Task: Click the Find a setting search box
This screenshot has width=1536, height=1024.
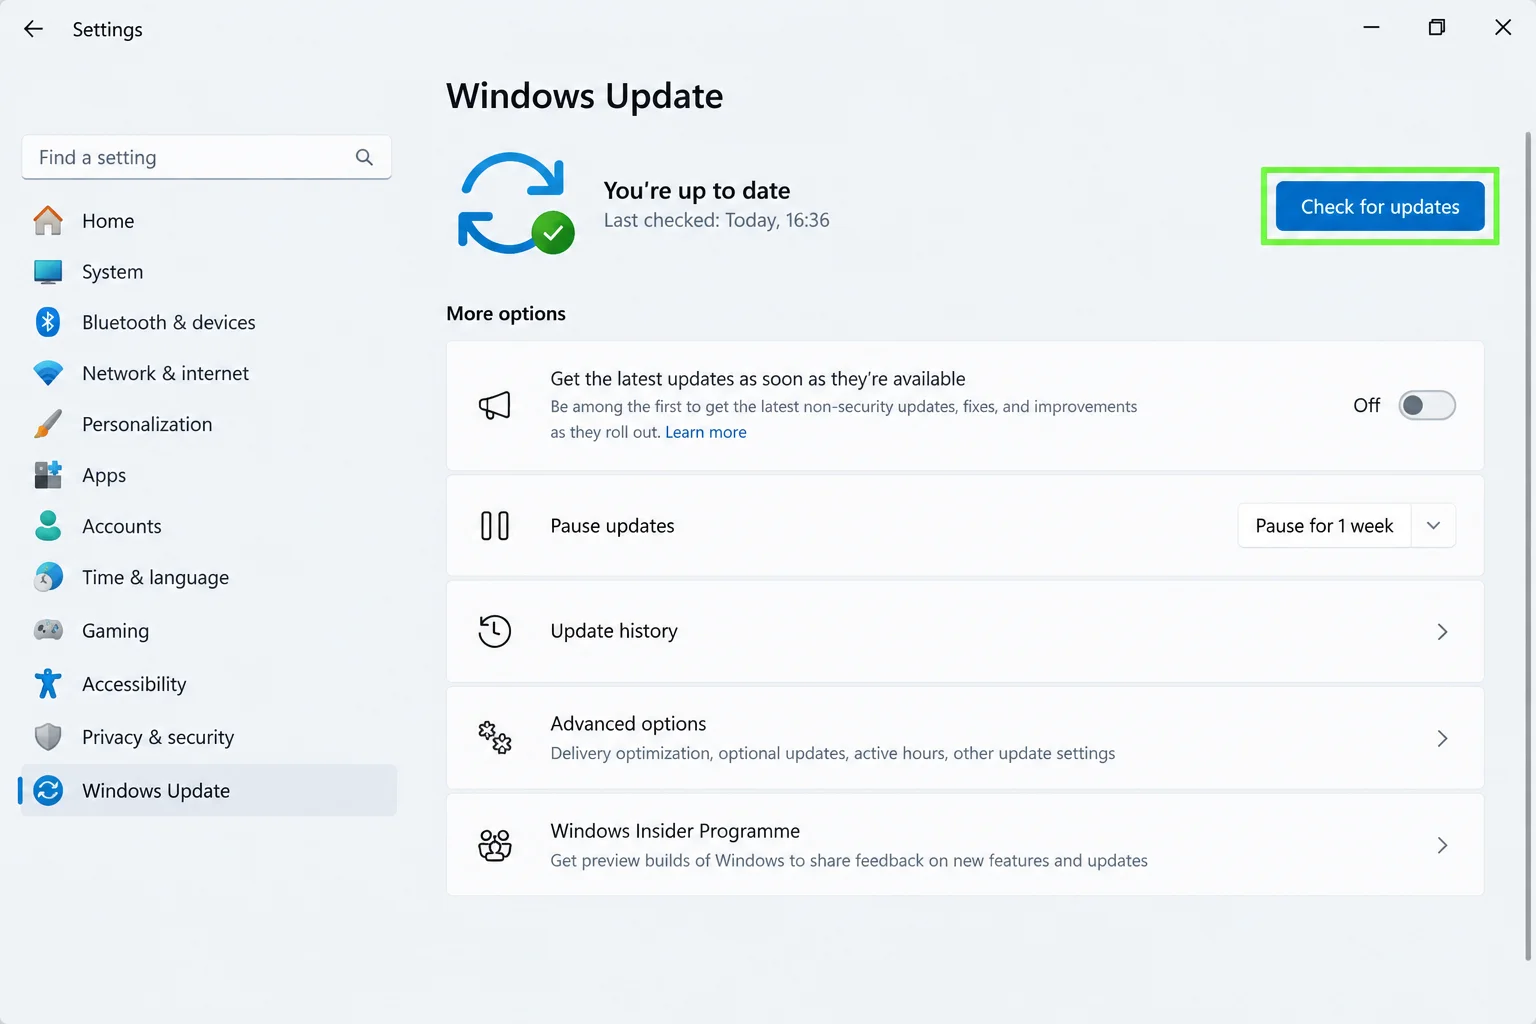Action: 206,157
